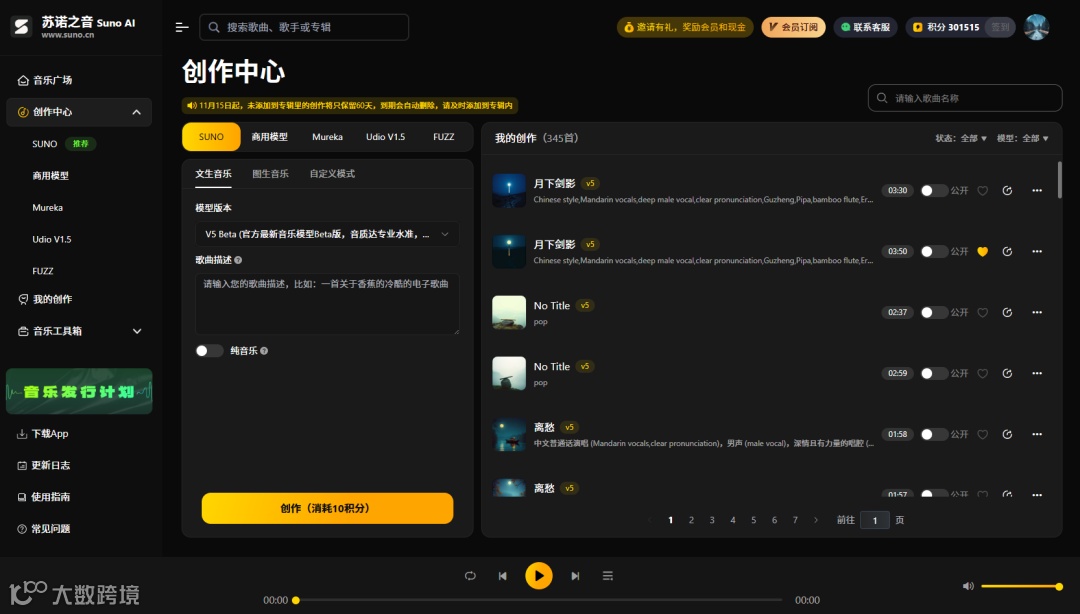
Task: Open user avatar profile menu
Action: tap(1036, 27)
